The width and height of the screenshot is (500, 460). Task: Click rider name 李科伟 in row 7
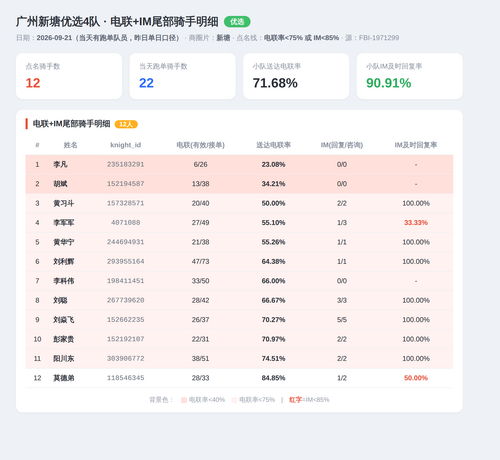64,281
